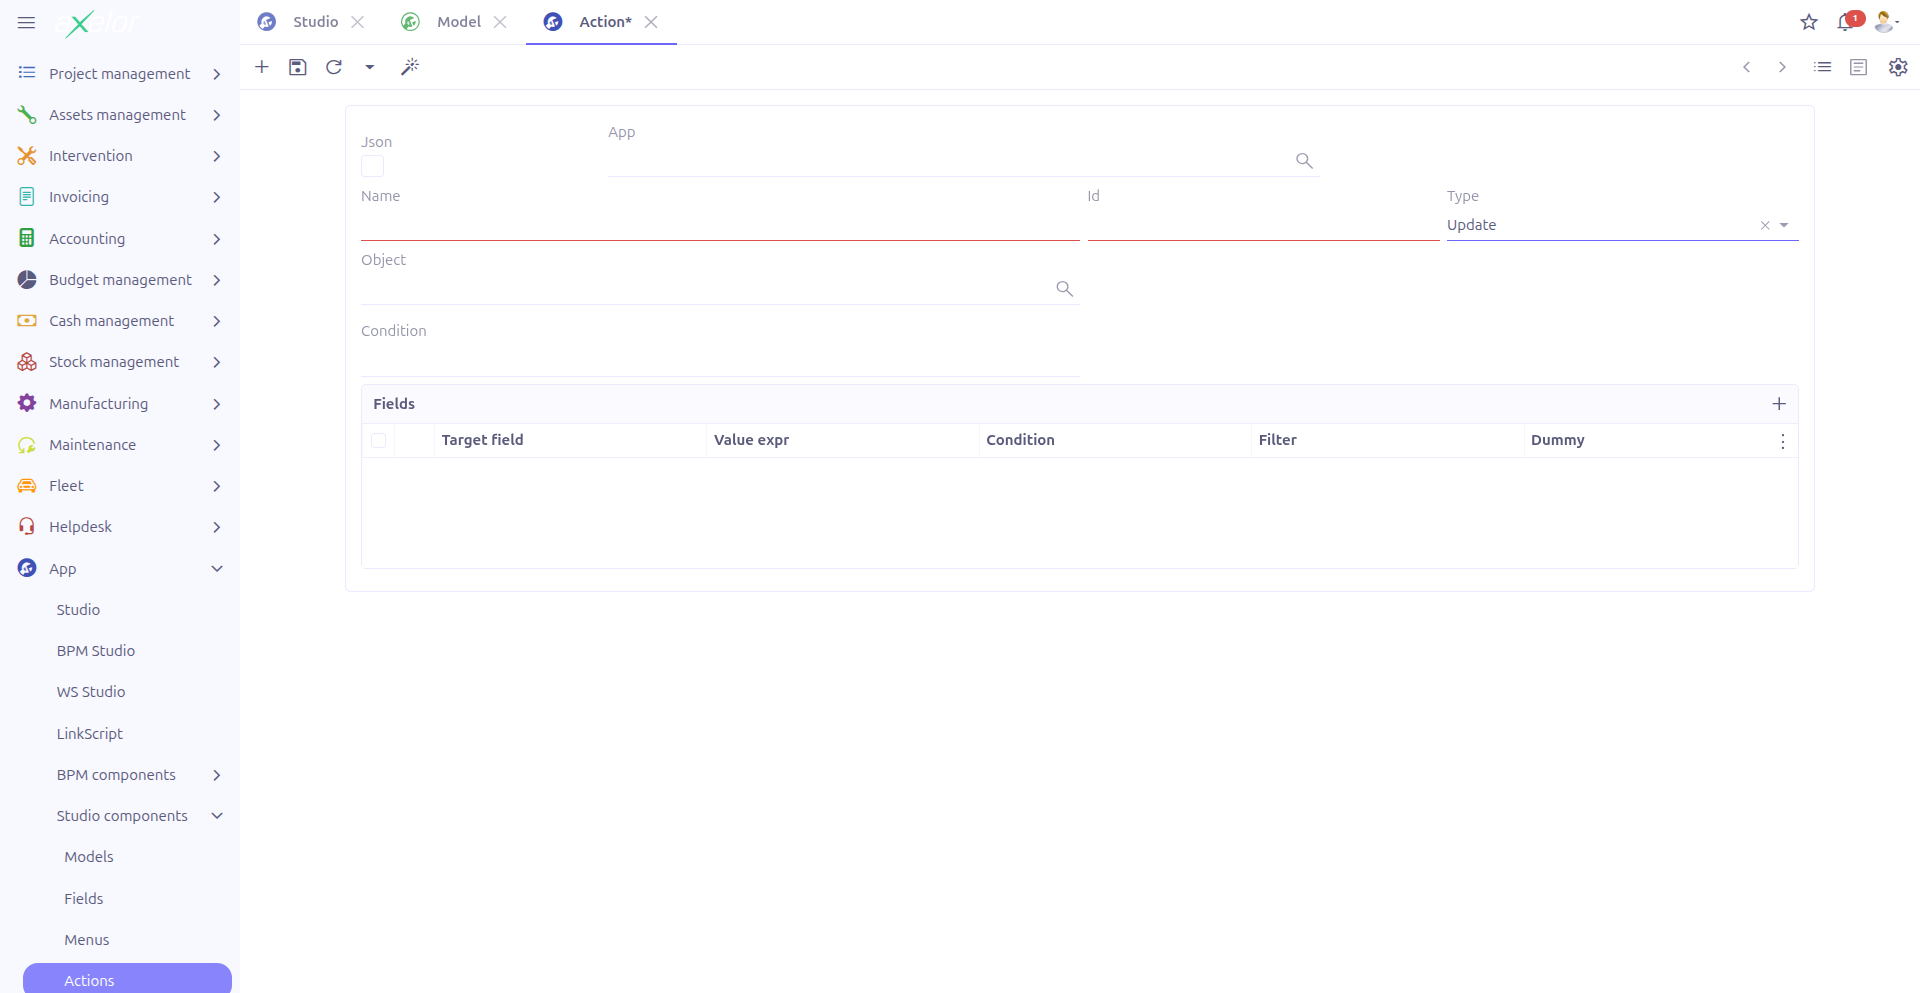Open the notifications bell badge

click(1846, 21)
